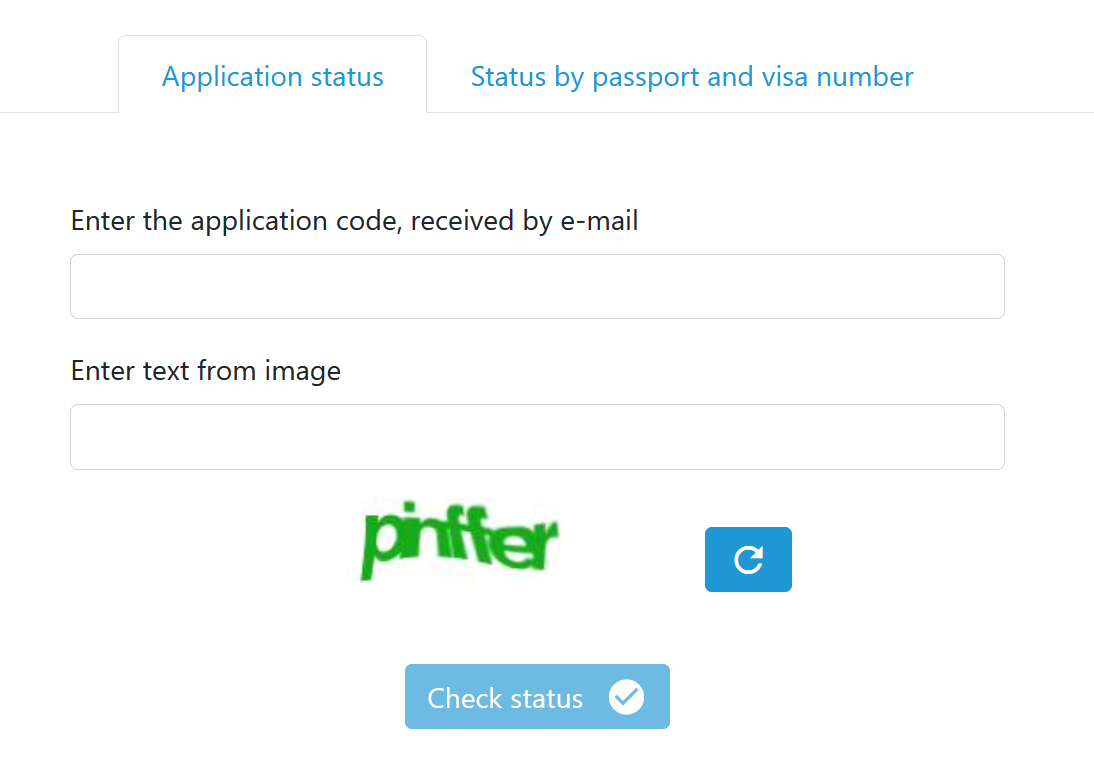Click the 'Enter text from image' label
This screenshot has width=1094, height=763.
tap(206, 371)
